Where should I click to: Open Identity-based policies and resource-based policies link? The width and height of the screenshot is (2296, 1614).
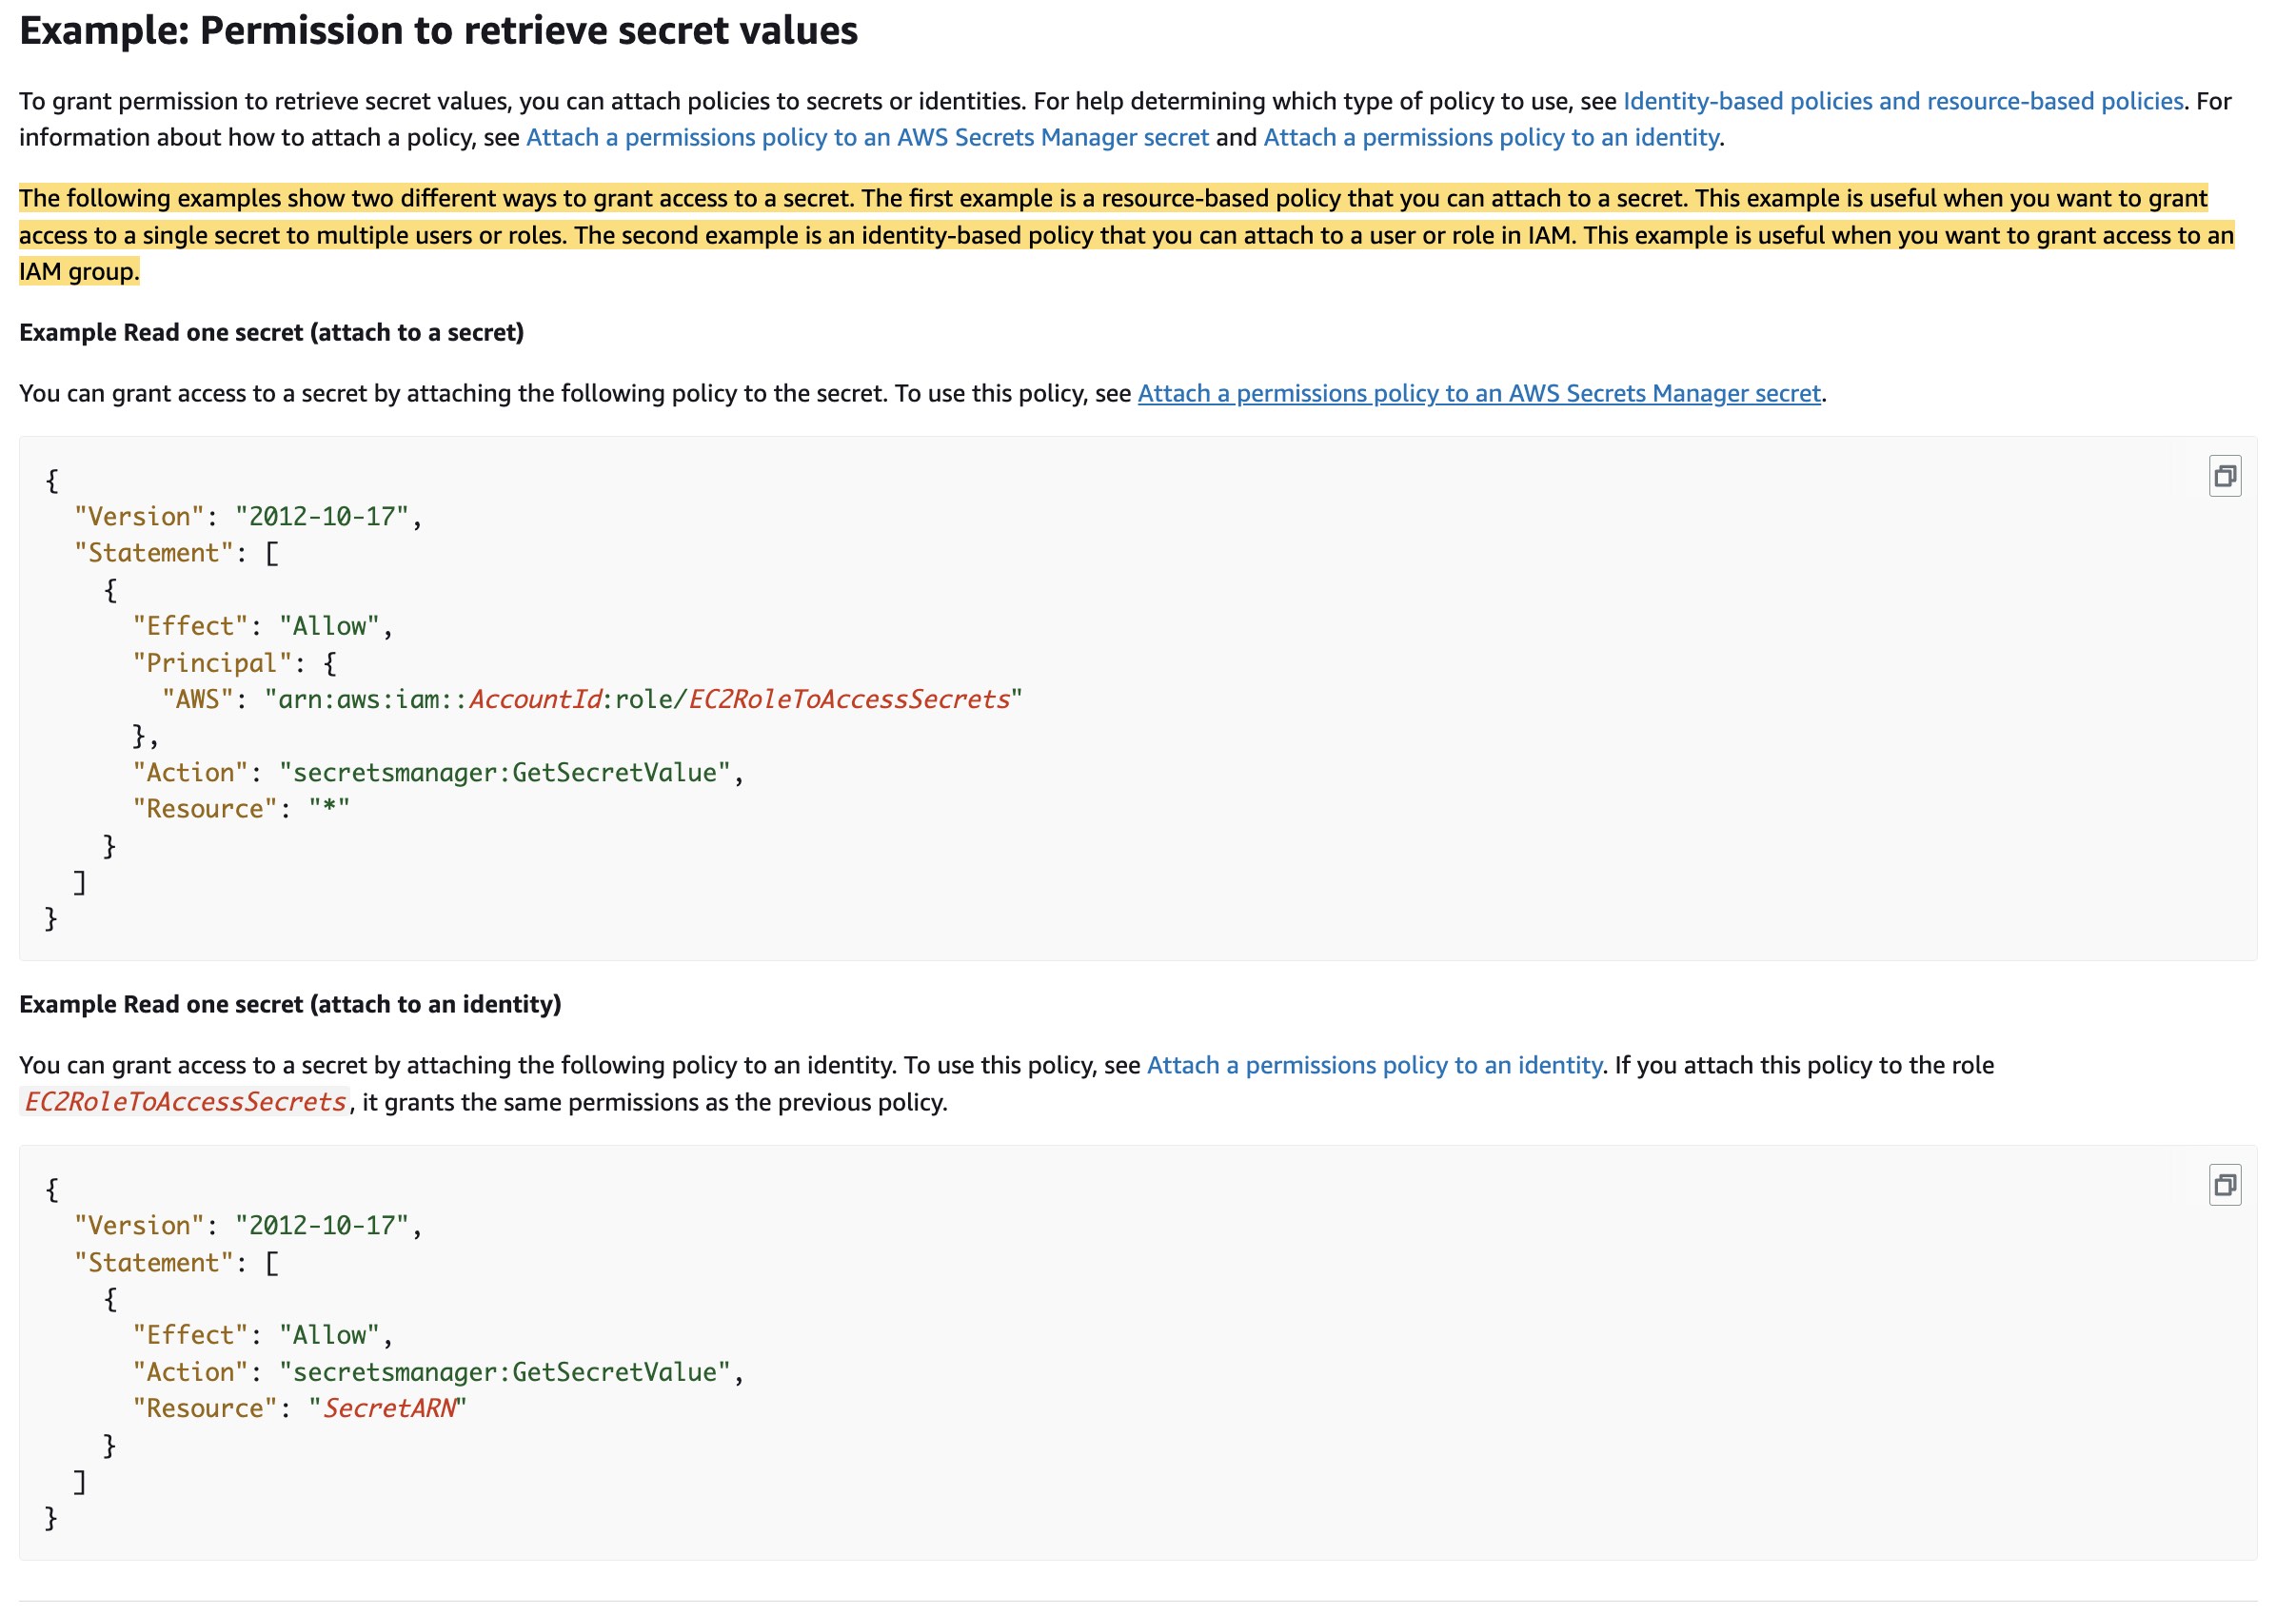[1902, 101]
